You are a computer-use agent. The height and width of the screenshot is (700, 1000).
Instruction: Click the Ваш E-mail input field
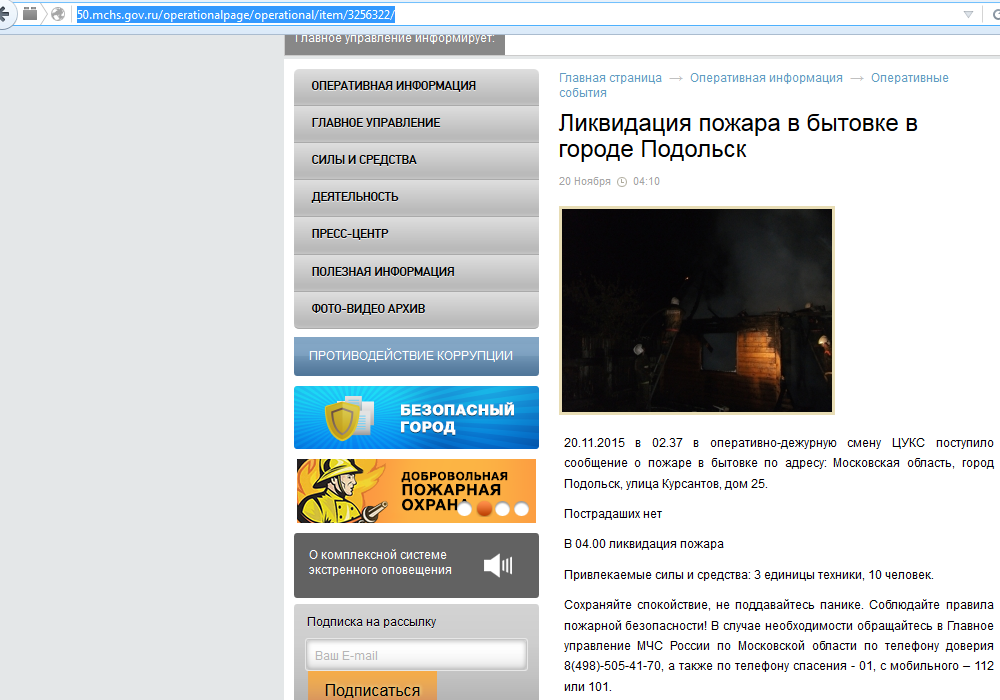[x=416, y=656]
